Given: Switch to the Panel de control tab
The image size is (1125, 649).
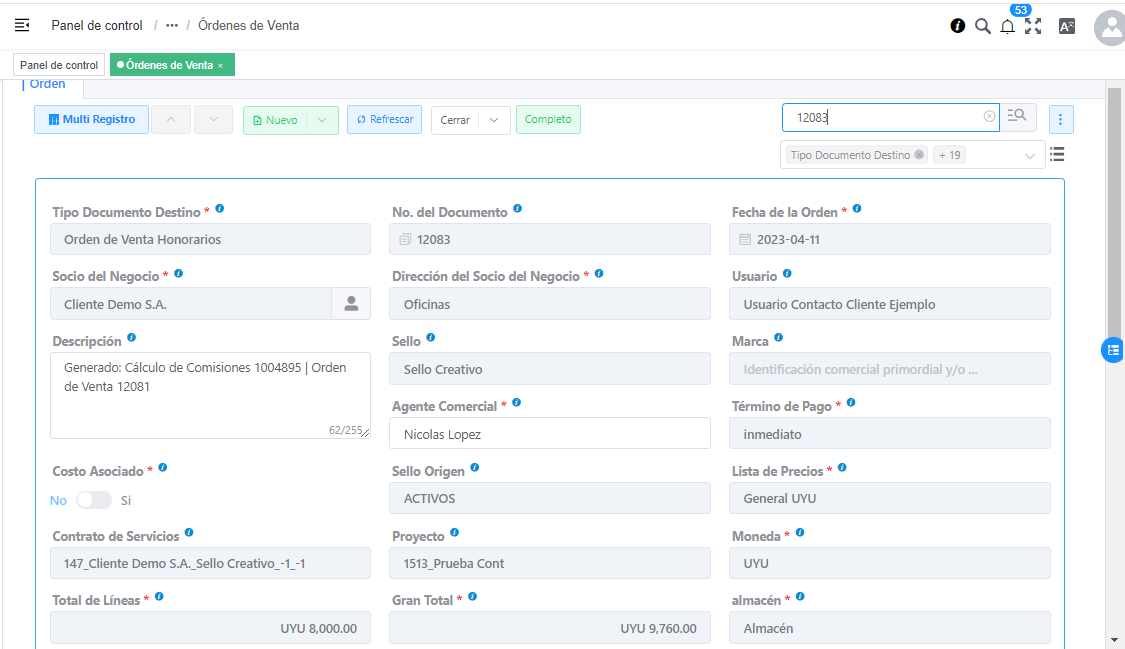Looking at the screenshot, I should tap(59, 65).
